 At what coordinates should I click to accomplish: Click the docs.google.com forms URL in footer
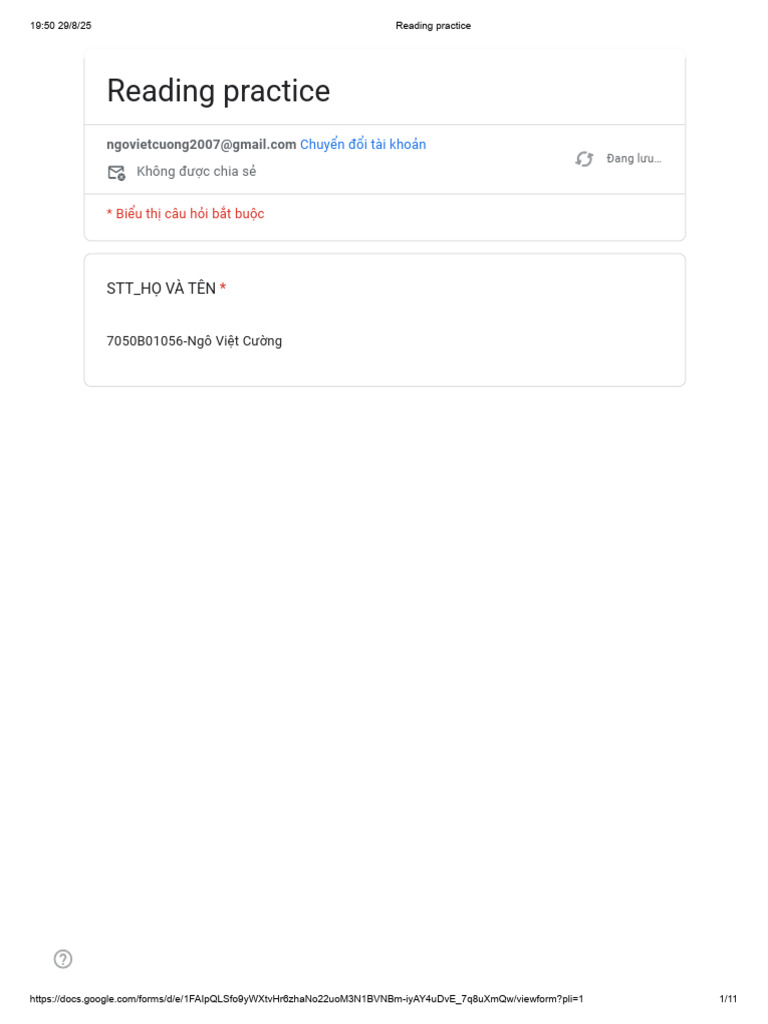[x=306, y=999]
